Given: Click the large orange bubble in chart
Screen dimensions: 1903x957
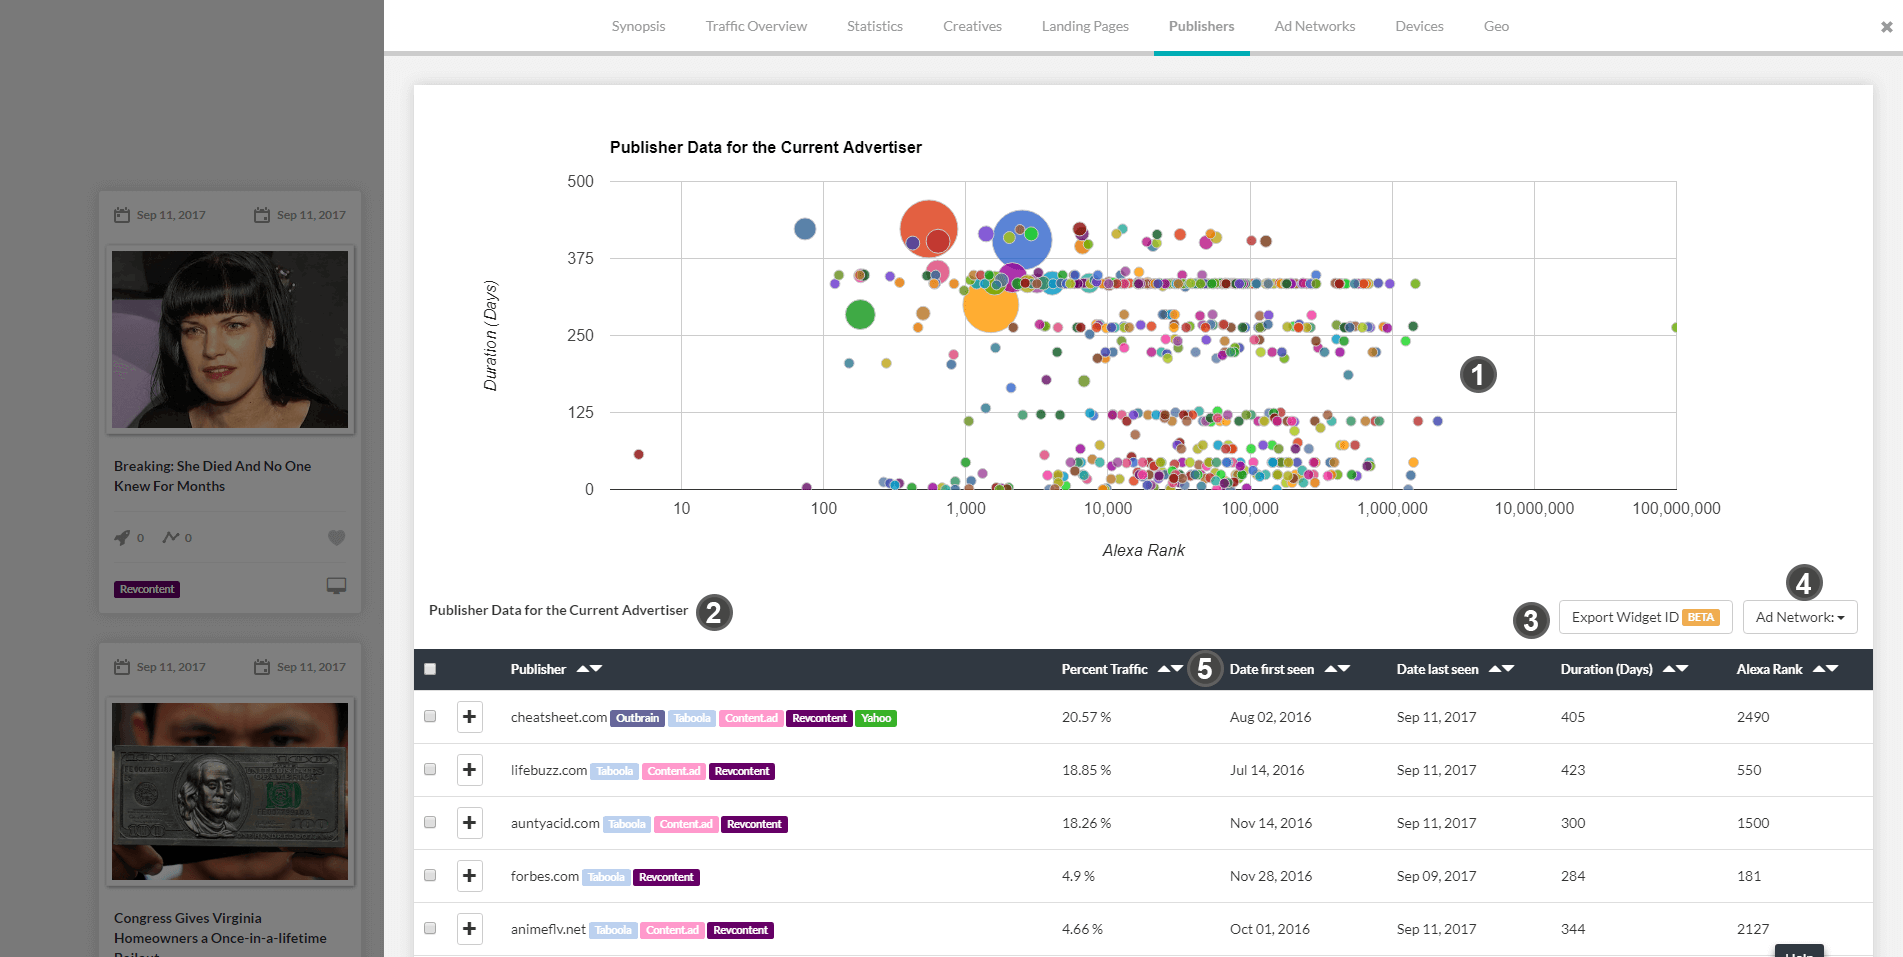Looking at the screenshot, I should (x=990, y=305).
